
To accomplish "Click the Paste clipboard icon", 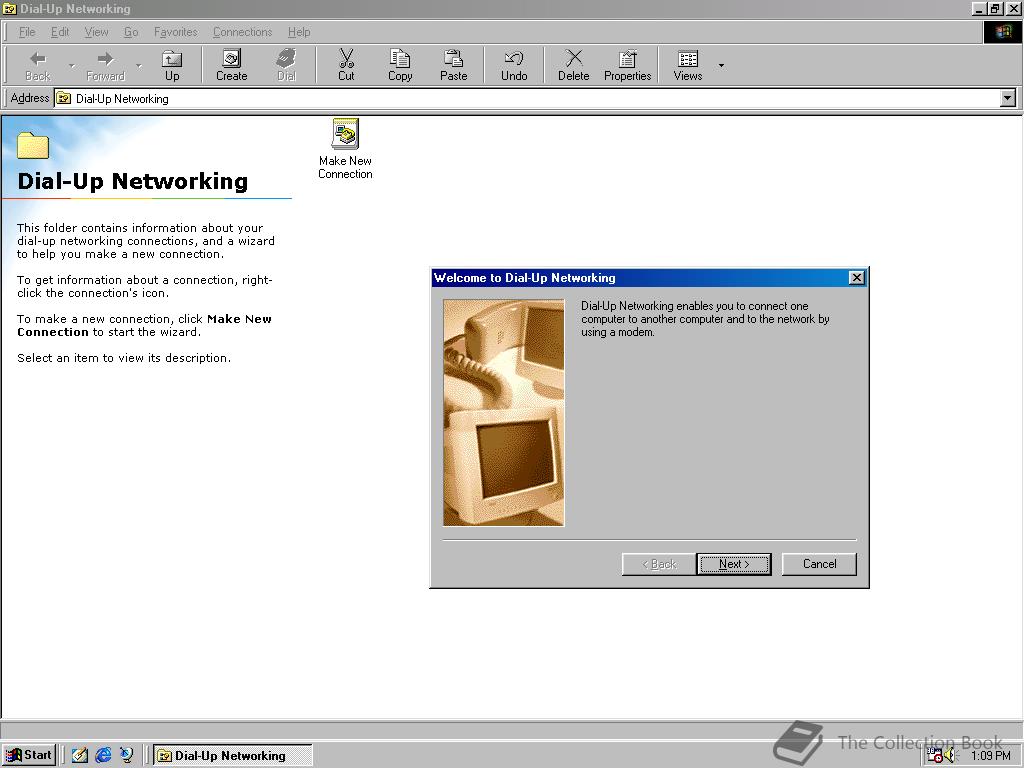I will [453, 65].
